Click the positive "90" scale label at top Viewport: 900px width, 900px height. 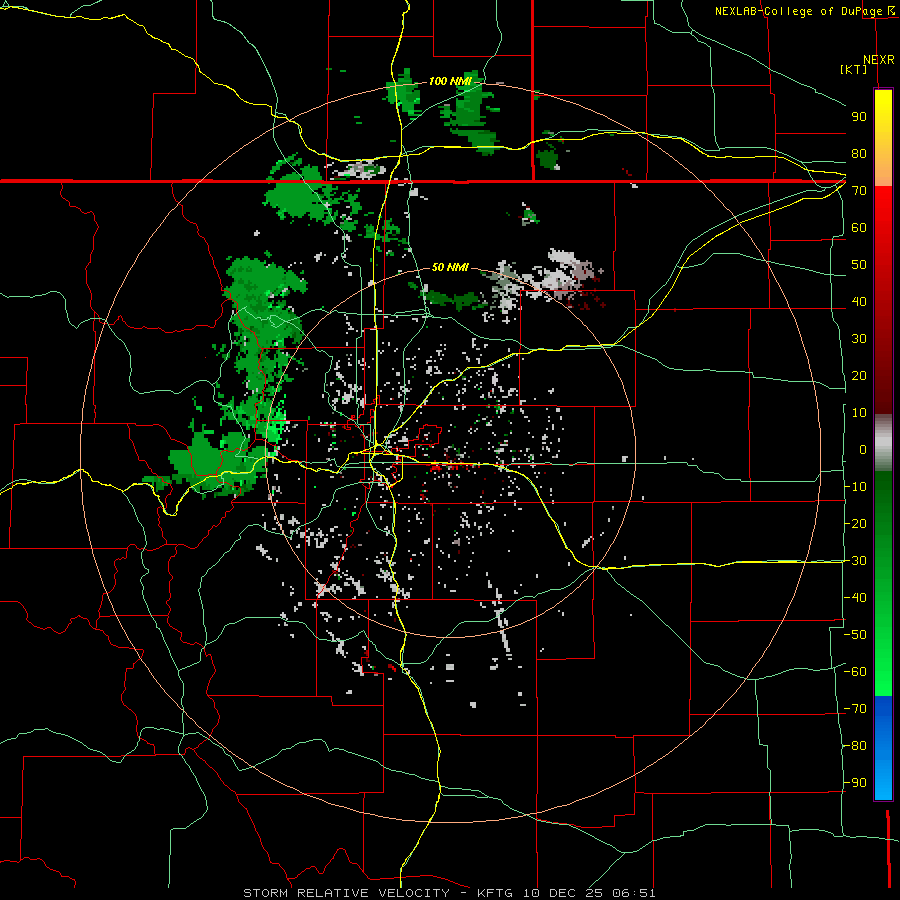tap(859, 117)
